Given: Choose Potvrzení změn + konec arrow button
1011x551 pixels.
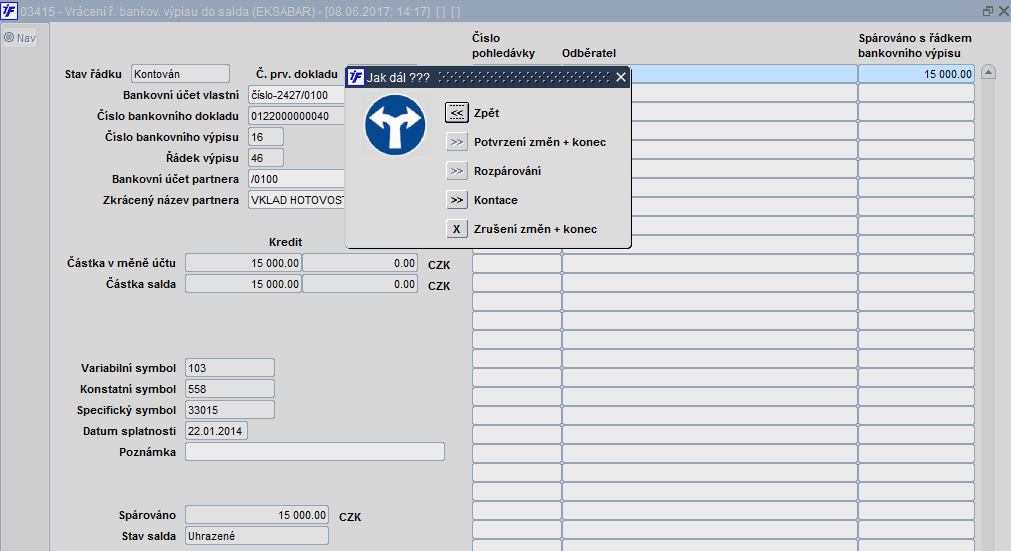Looking at the screenshot, I should 456,142.
